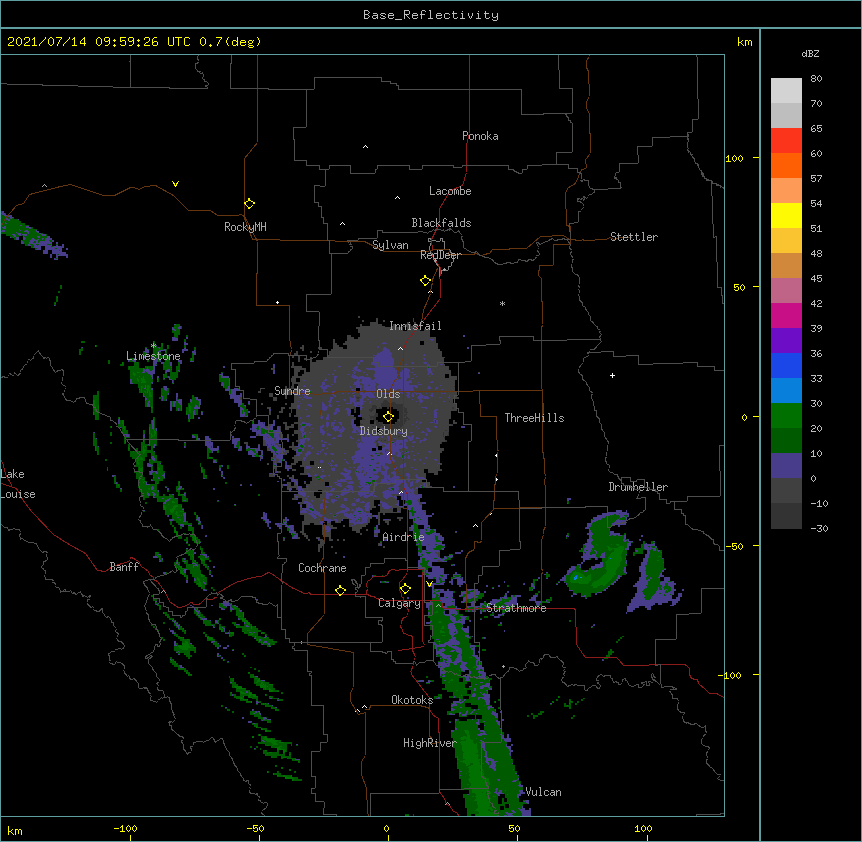Click the magenta 42 dBZ legend band

coord(786,315)
